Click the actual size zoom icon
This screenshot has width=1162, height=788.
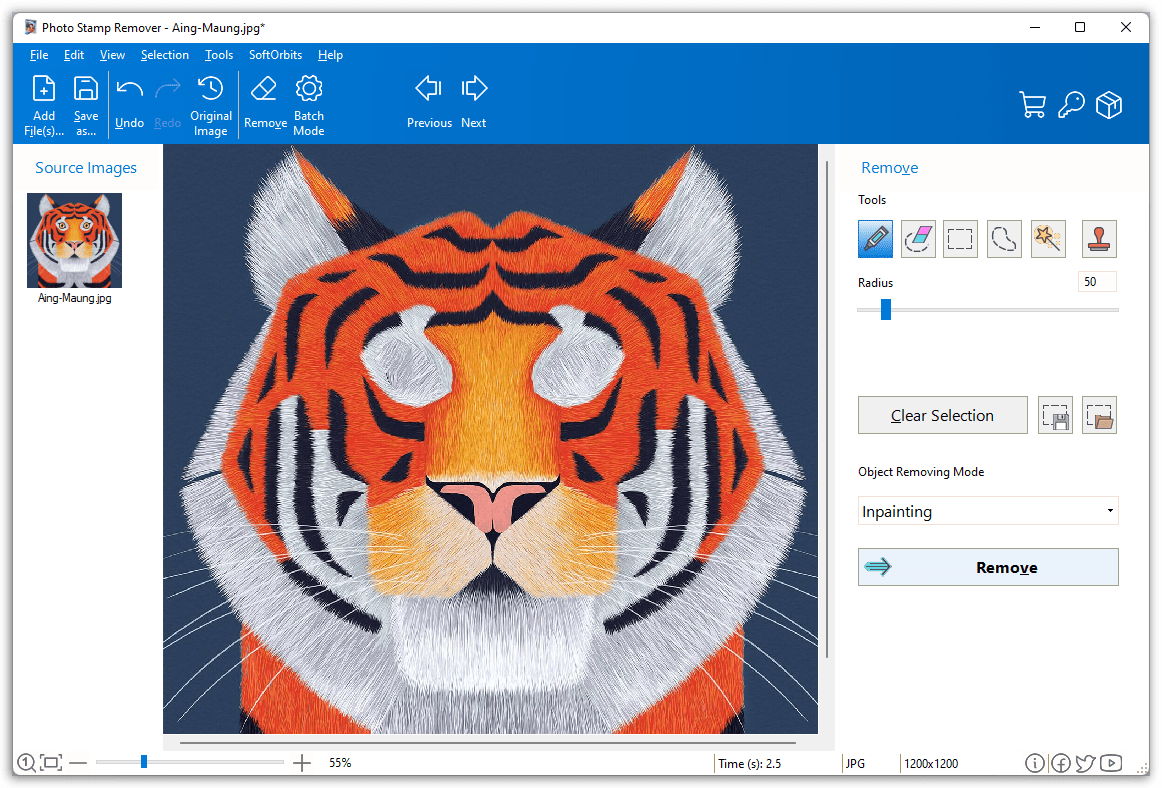point(26,762)
